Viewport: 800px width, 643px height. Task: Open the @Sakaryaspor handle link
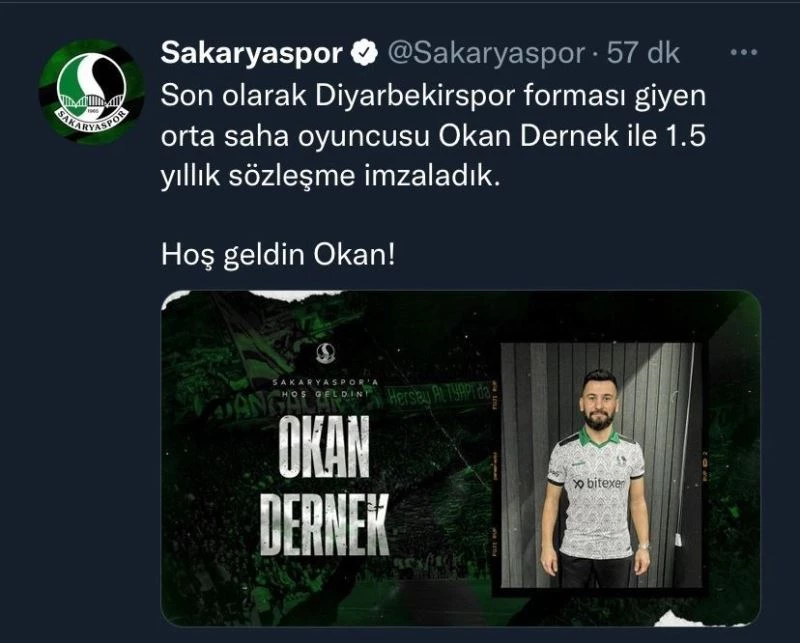tap(486, 53)
